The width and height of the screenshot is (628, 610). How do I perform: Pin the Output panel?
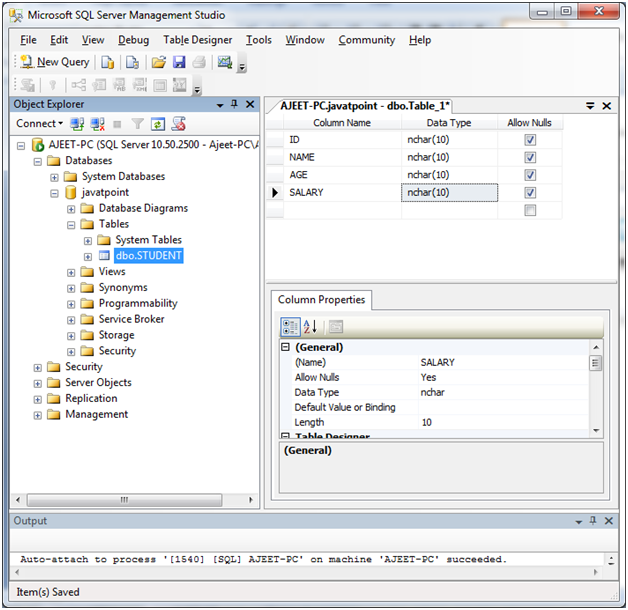coord(593,521)
